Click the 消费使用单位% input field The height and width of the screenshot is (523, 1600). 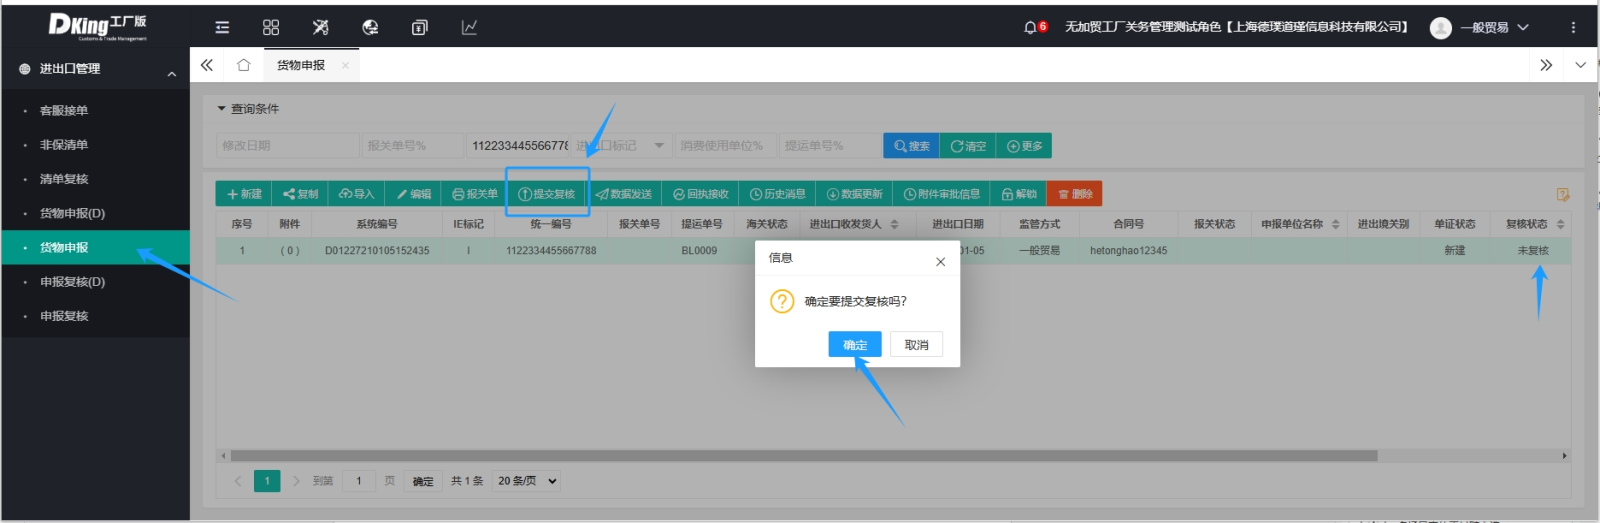[725, 146]
